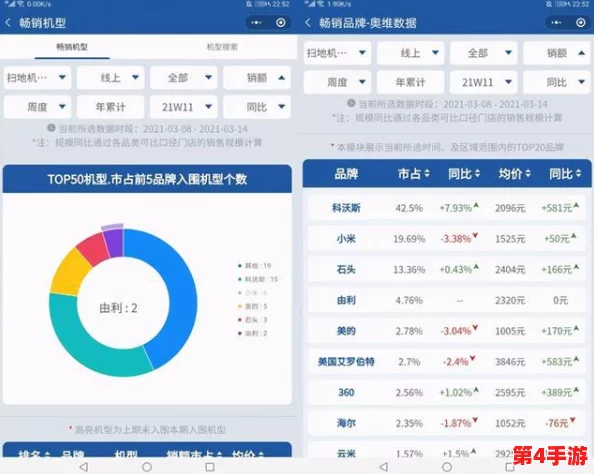Open the 全部 dropdown on 畅销品牌 screen
Image resolution: width=594 pixels, height=474 pixels.
[483, 53]
